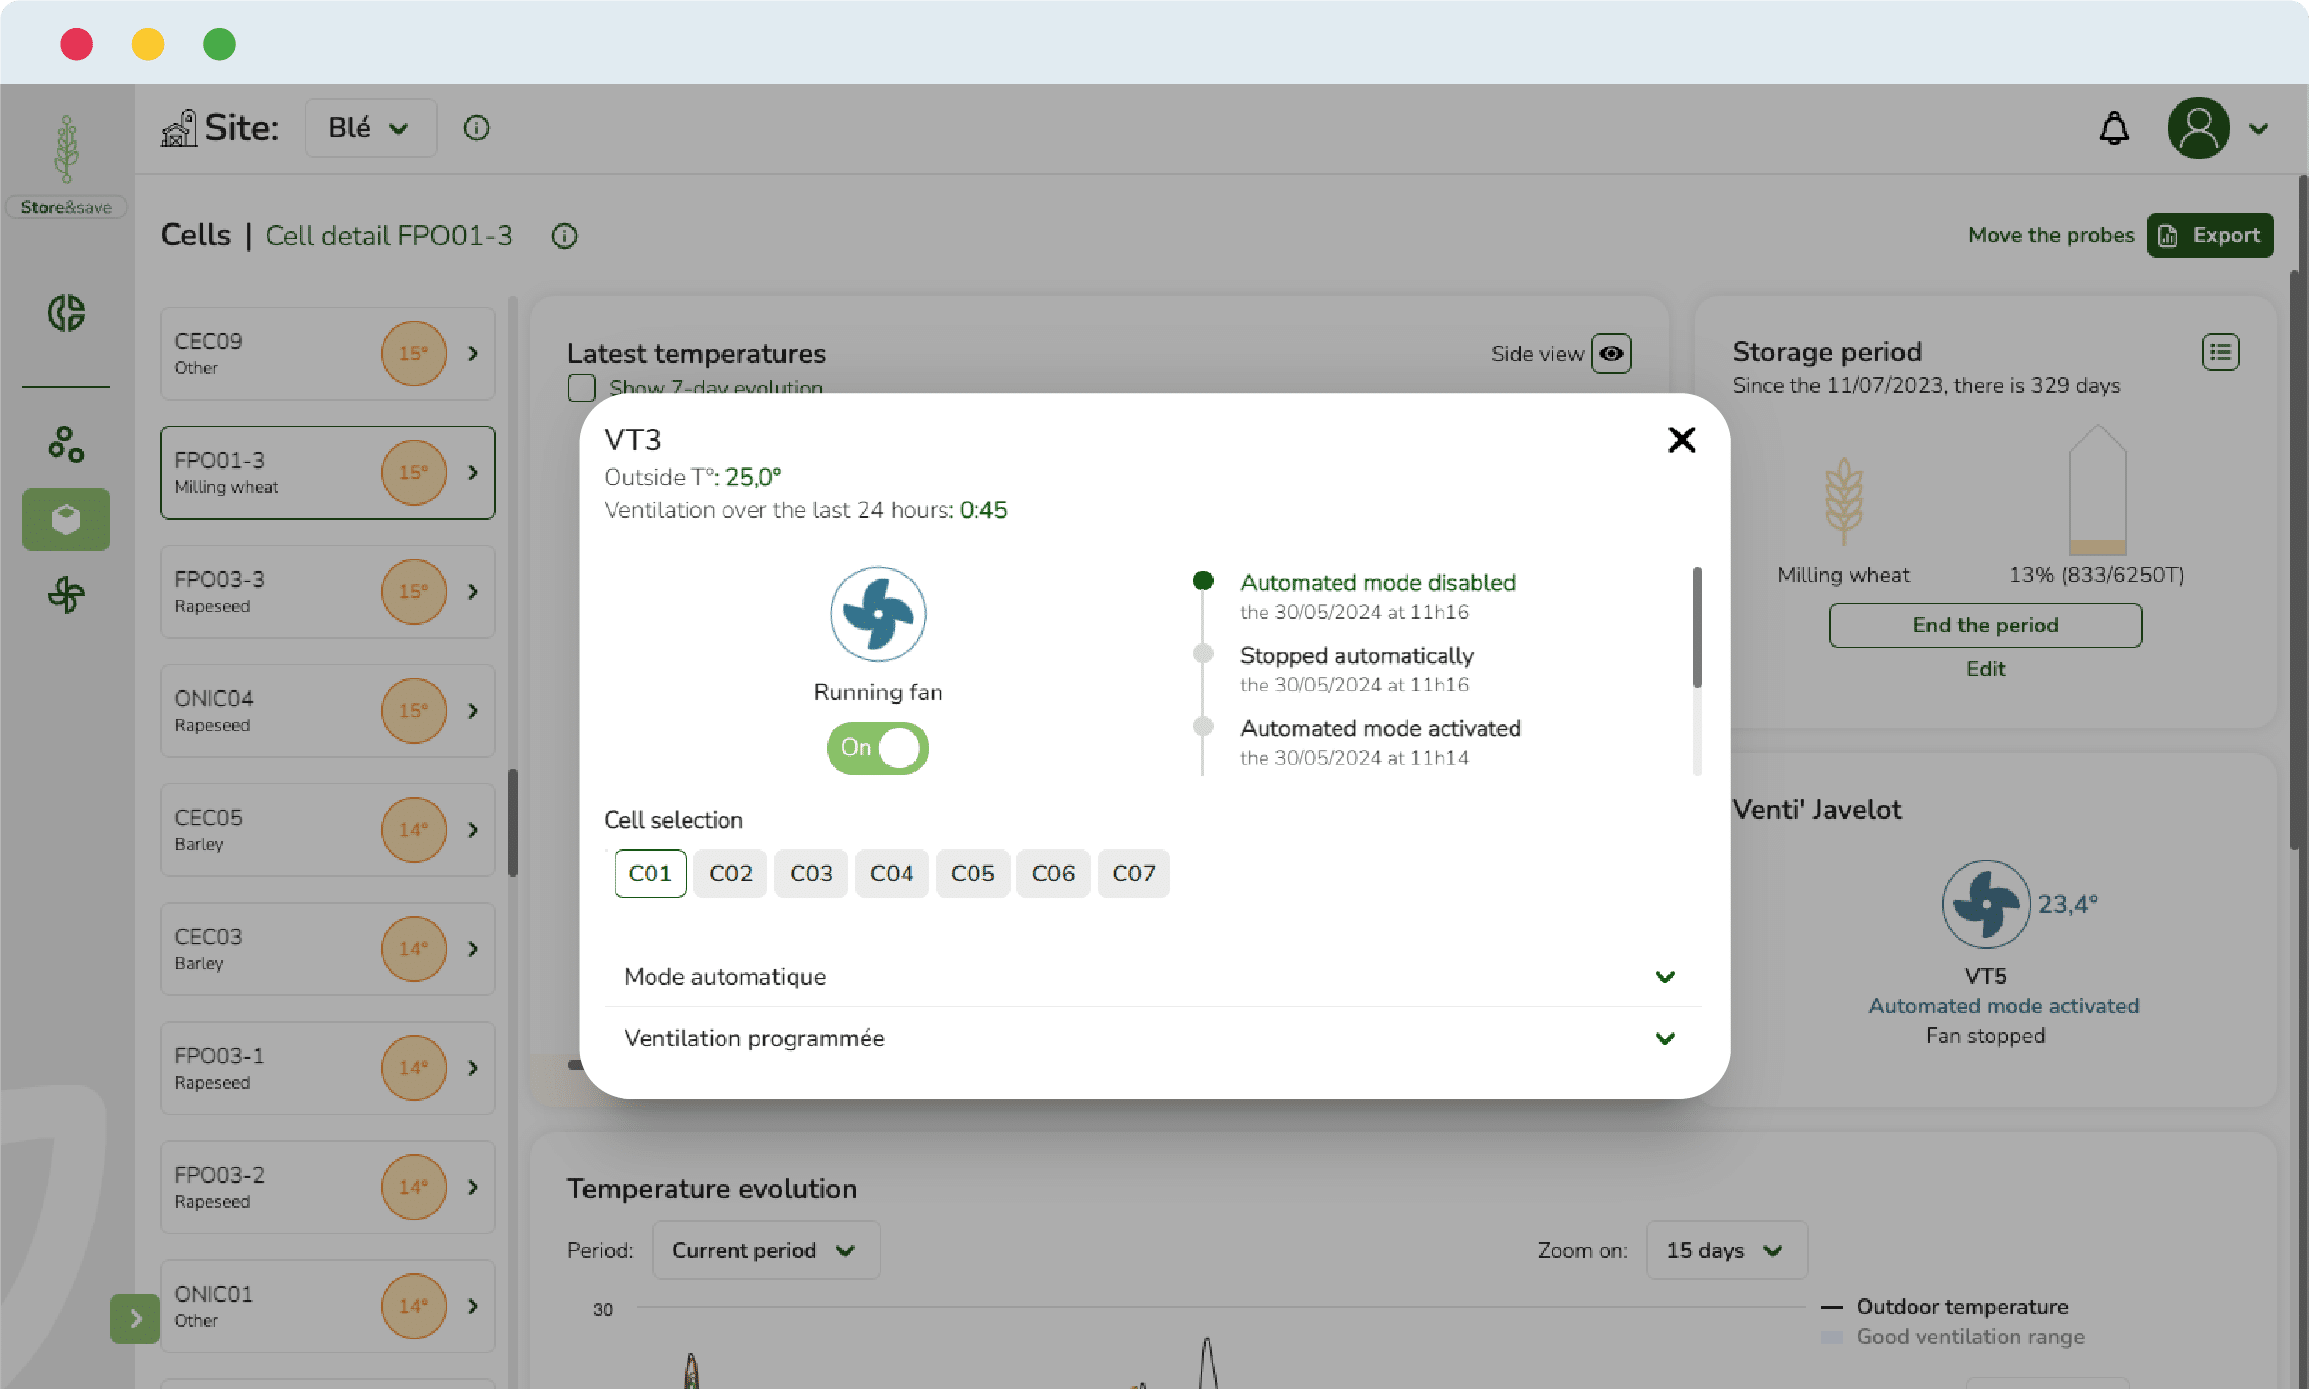This screenshot has height=1390, width=2309.
Task: Open the Blé site dropdown
Action: (x=370, y=128)
